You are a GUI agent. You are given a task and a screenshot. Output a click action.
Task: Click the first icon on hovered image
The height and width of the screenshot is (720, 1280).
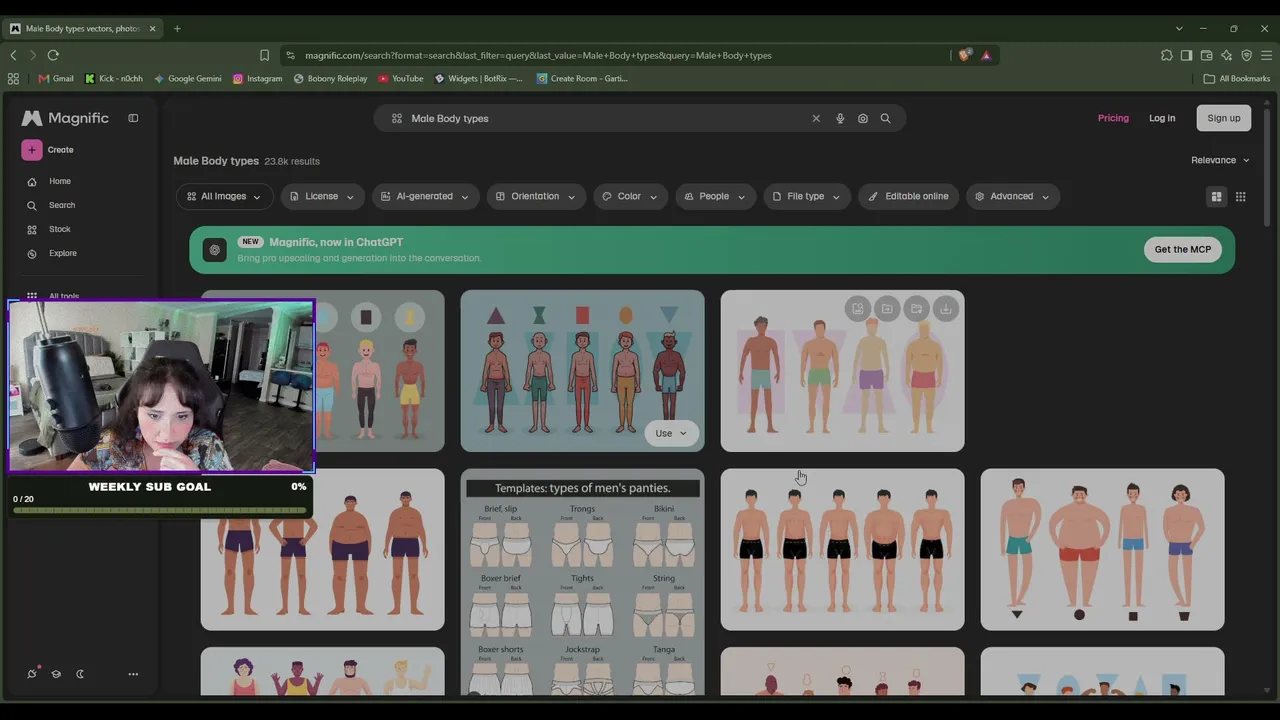click(x=857, y=309)
